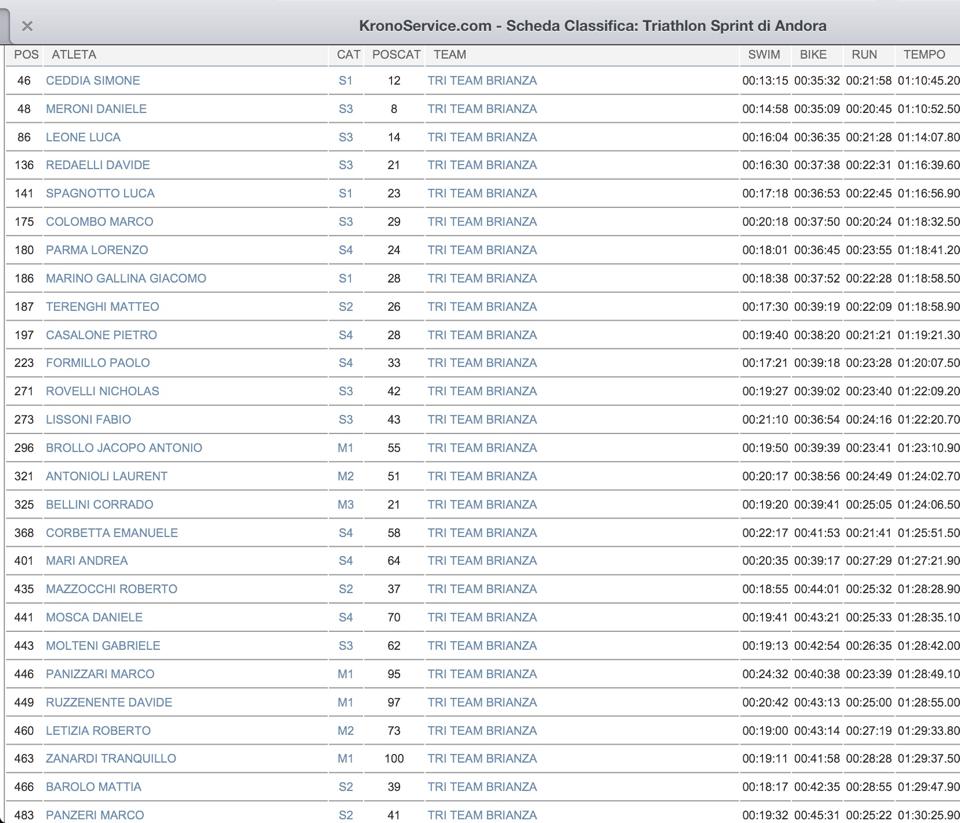Select swim time 00:24:32

765,674
